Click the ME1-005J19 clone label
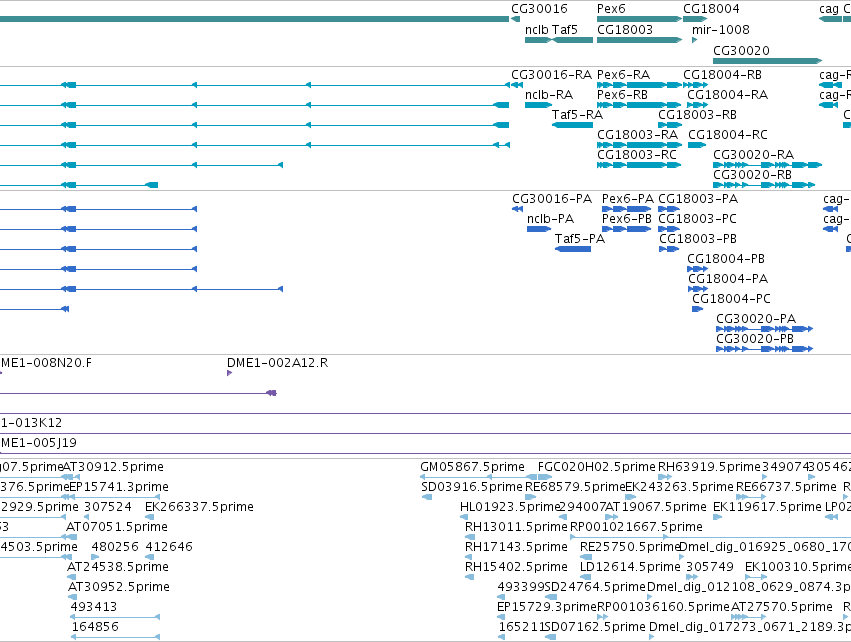This screenshot has width=851, height=642. pyautogui.click(x=39, y=443)
